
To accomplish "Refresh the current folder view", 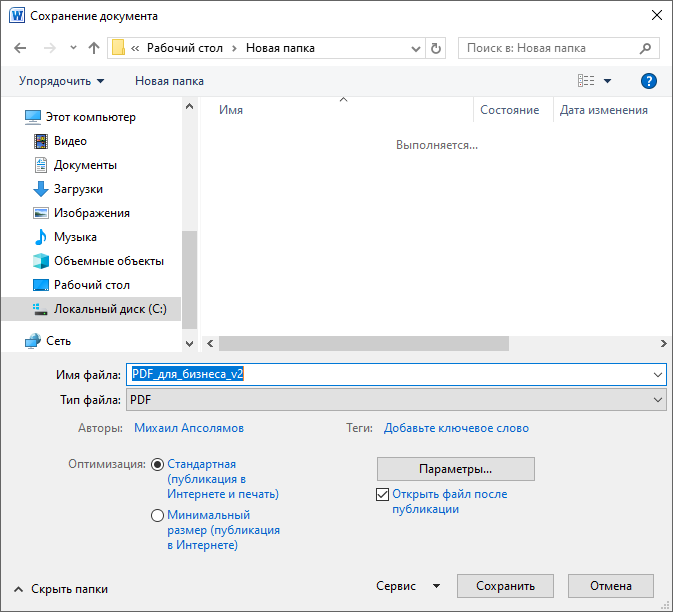I will click(x=435, y=48).
